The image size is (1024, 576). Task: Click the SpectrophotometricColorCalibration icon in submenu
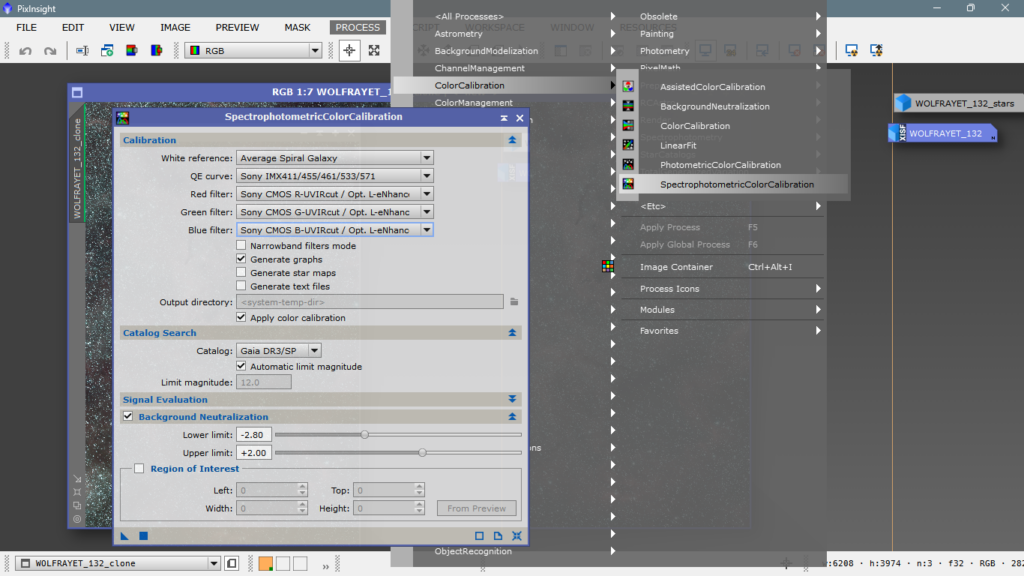point(628,184)
